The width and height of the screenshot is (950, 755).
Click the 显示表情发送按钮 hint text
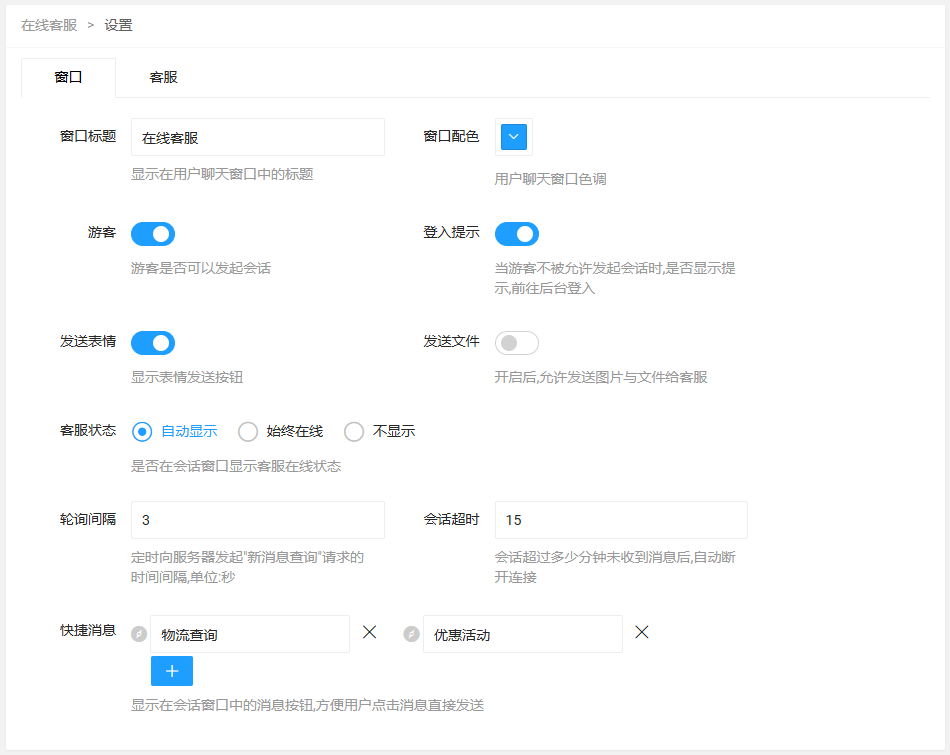click(187, 378)
